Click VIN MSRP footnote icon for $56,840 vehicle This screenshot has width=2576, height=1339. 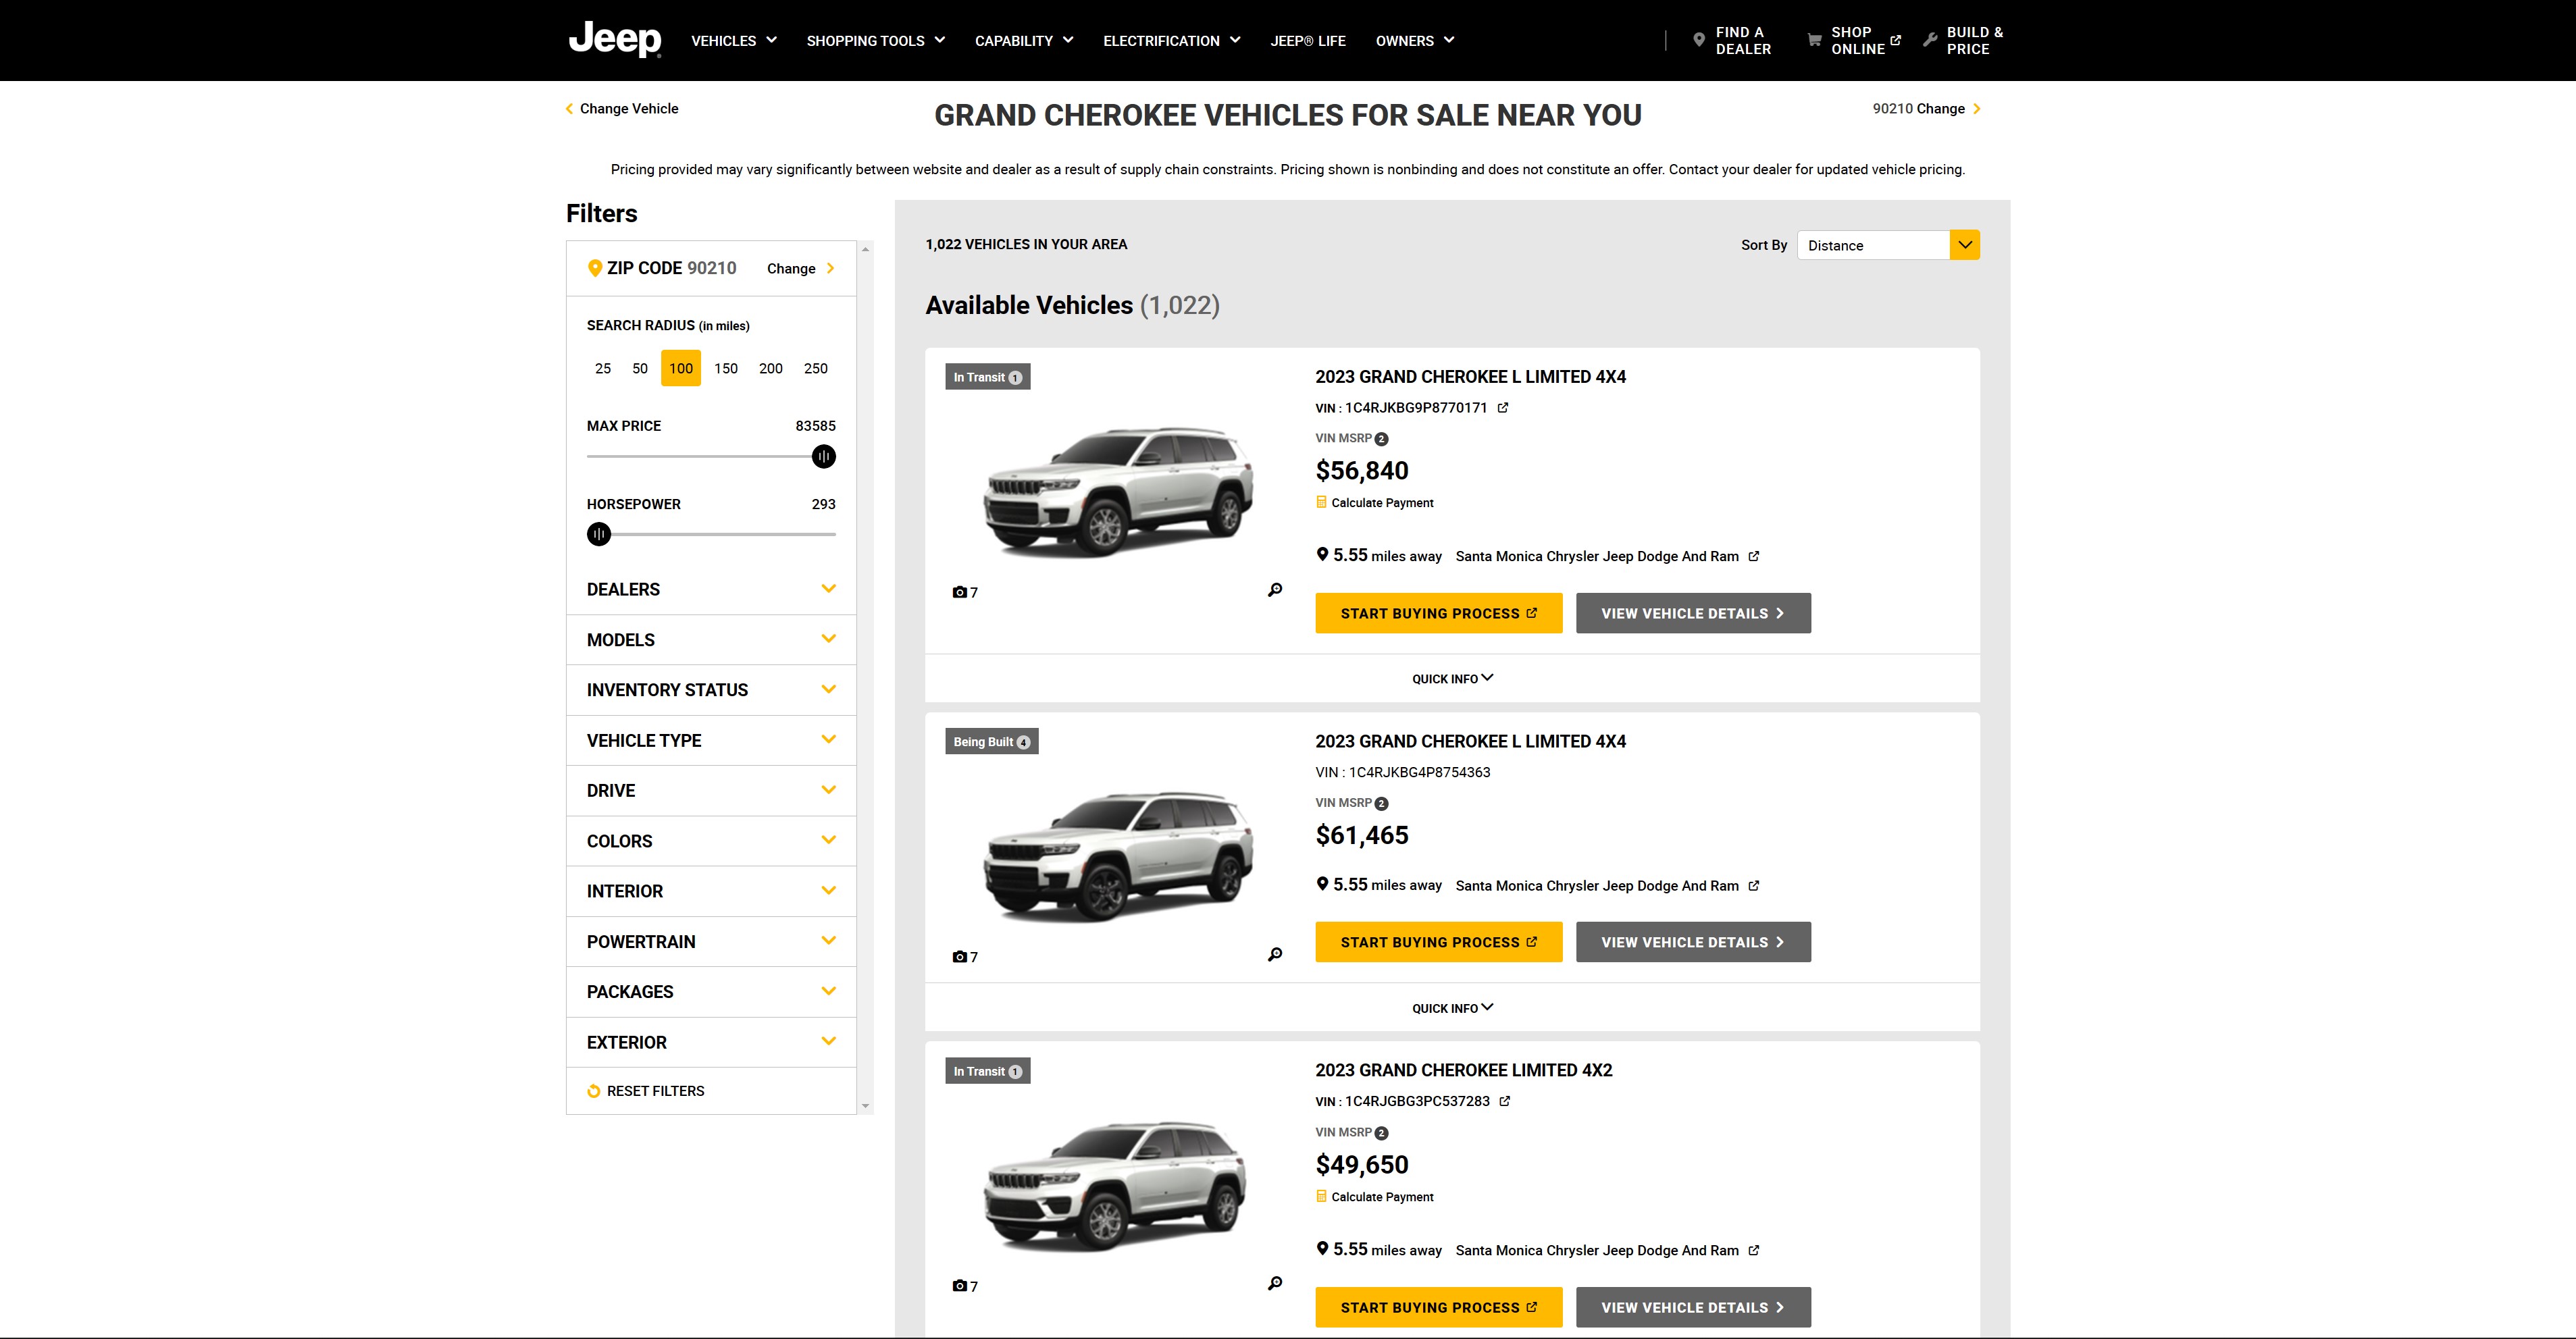(x=1381, y=439)
